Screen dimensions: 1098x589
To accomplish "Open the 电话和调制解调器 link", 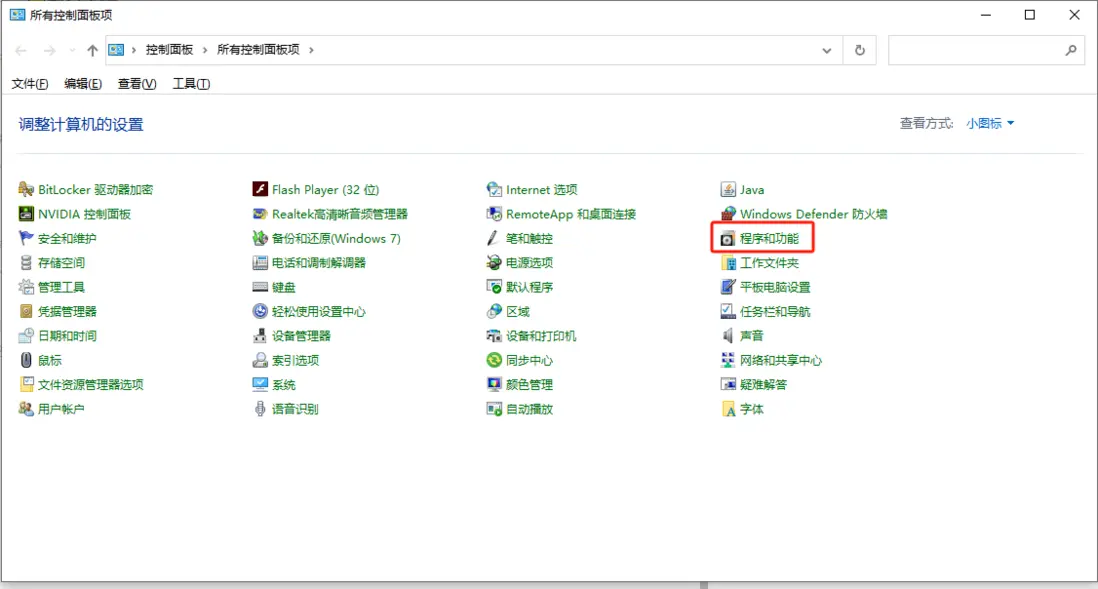I will [319, 263].
